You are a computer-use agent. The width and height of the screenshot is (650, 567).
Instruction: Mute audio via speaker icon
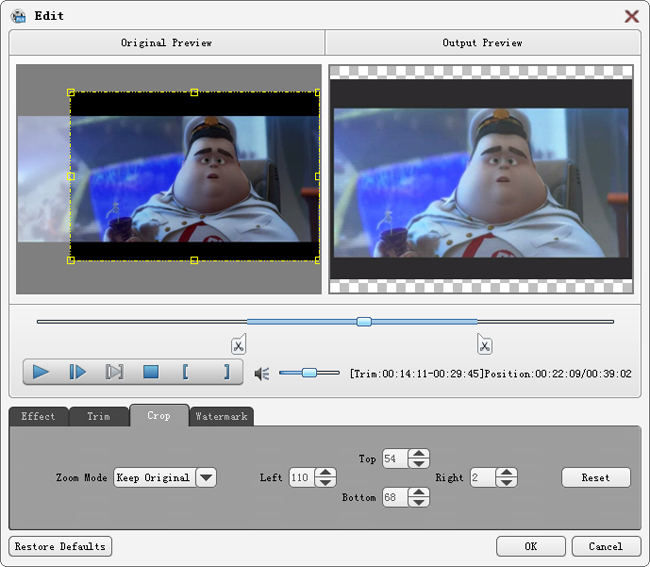point(262,374)
